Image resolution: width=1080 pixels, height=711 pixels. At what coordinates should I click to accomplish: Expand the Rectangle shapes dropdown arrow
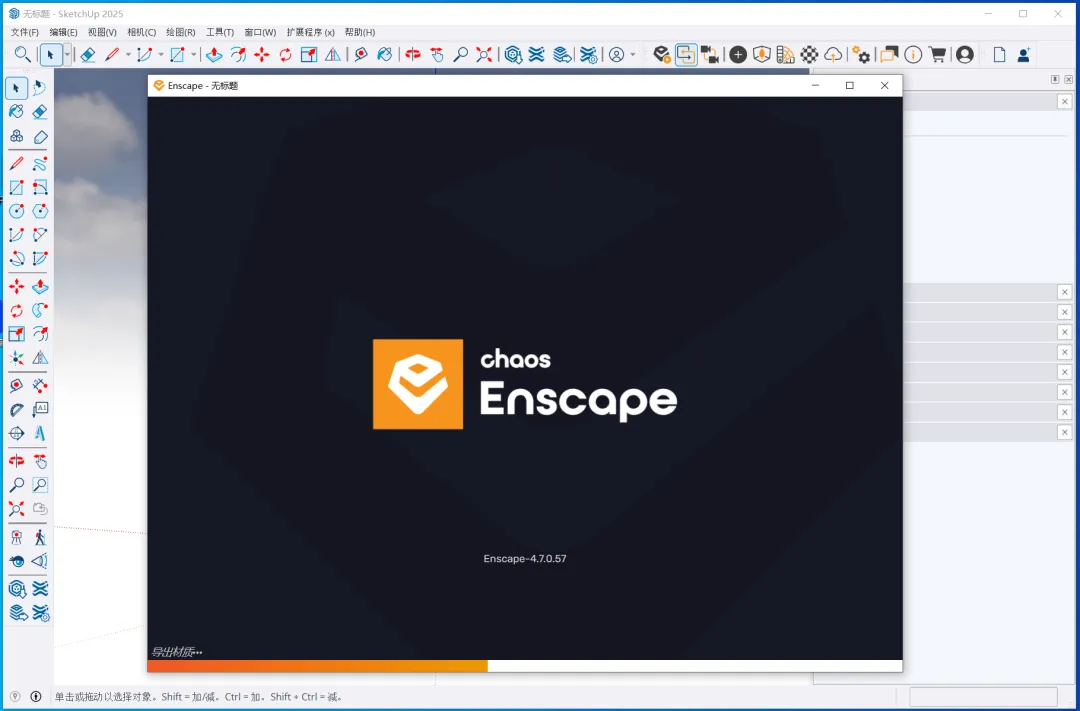[194, 54]
